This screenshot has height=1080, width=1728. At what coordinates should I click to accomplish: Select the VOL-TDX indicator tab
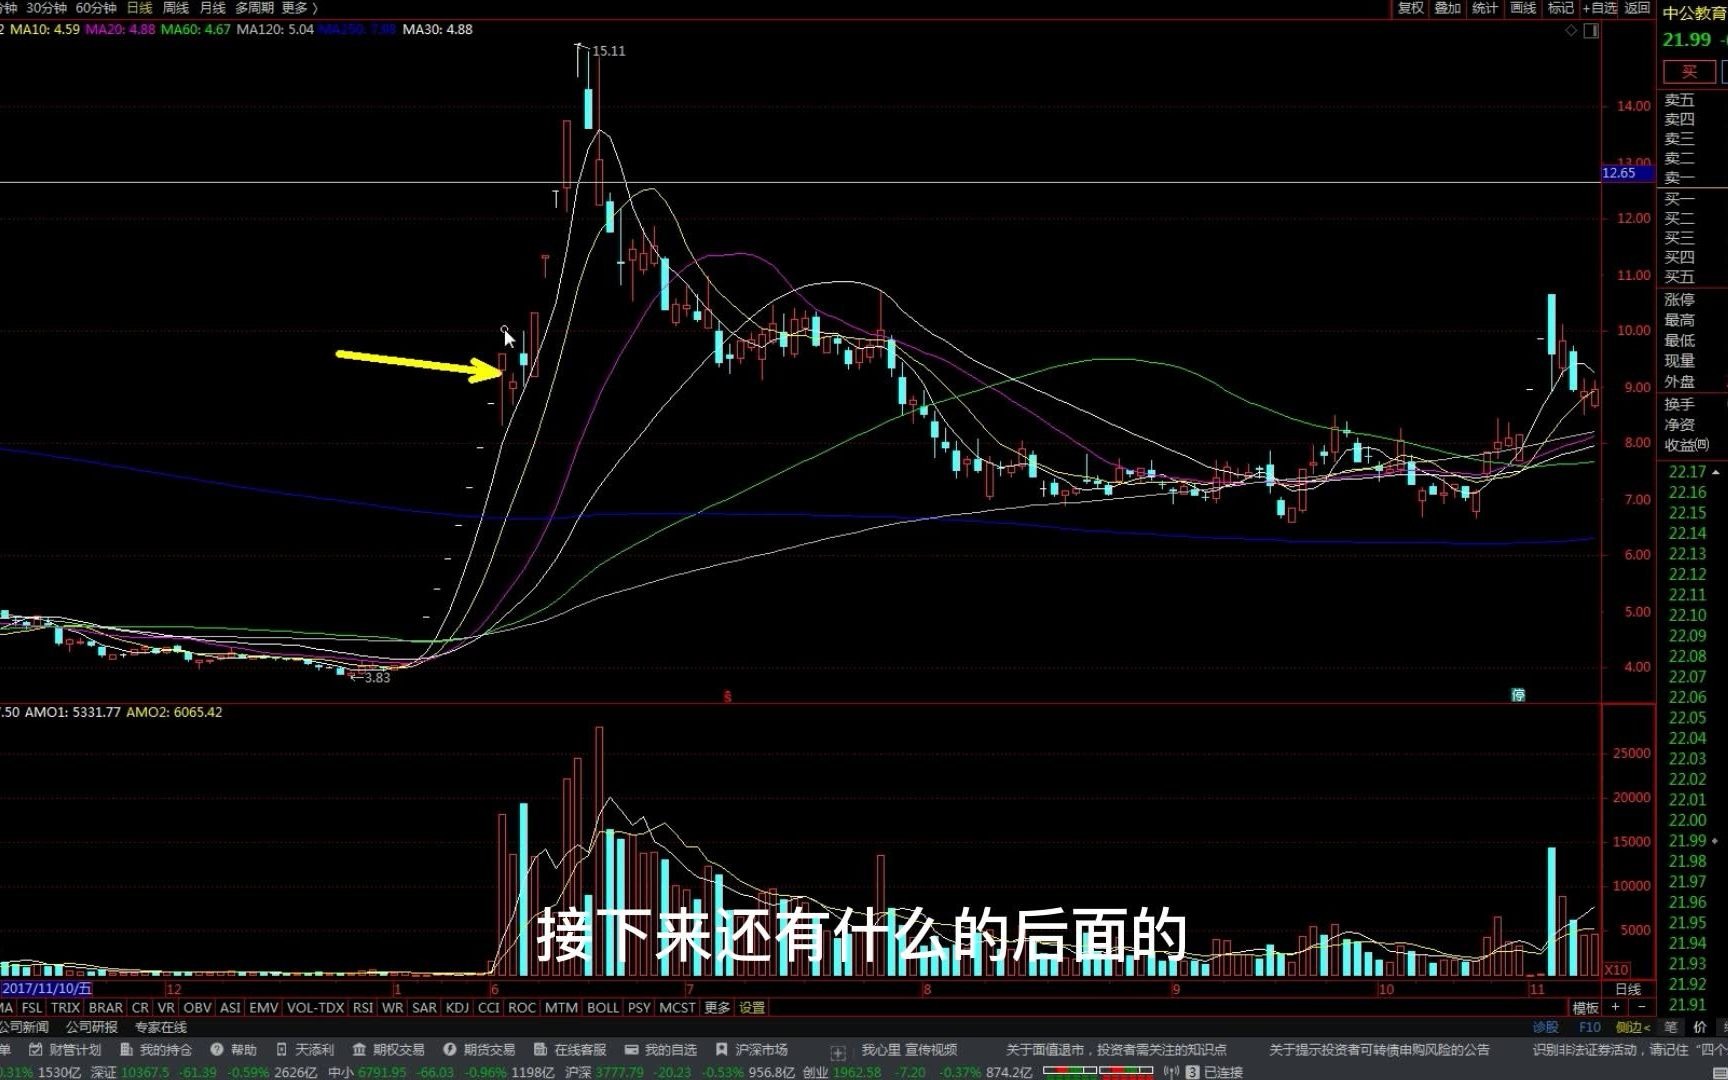point(315,1008)
